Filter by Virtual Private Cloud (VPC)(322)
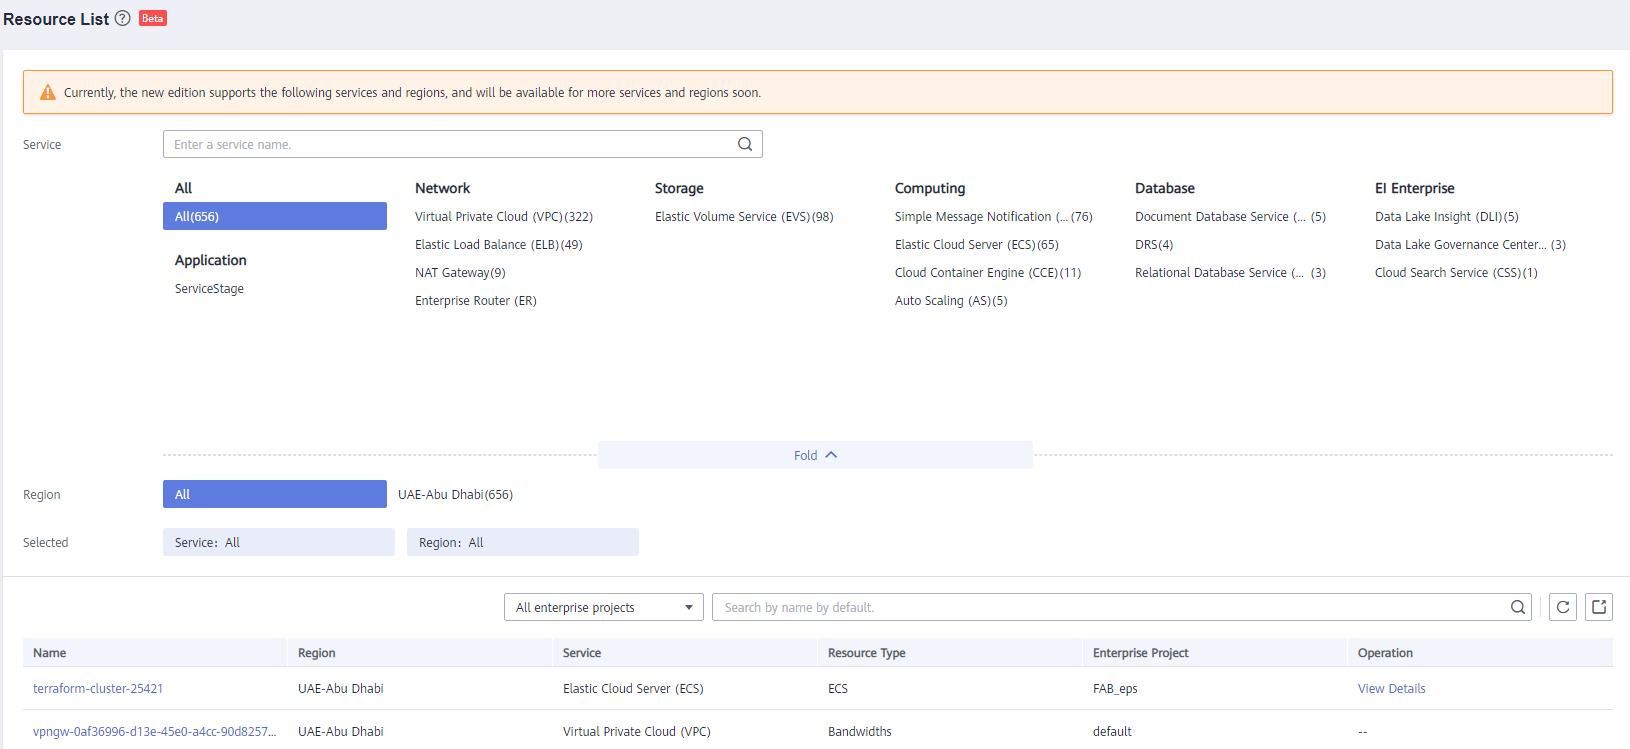 (504, 216)
